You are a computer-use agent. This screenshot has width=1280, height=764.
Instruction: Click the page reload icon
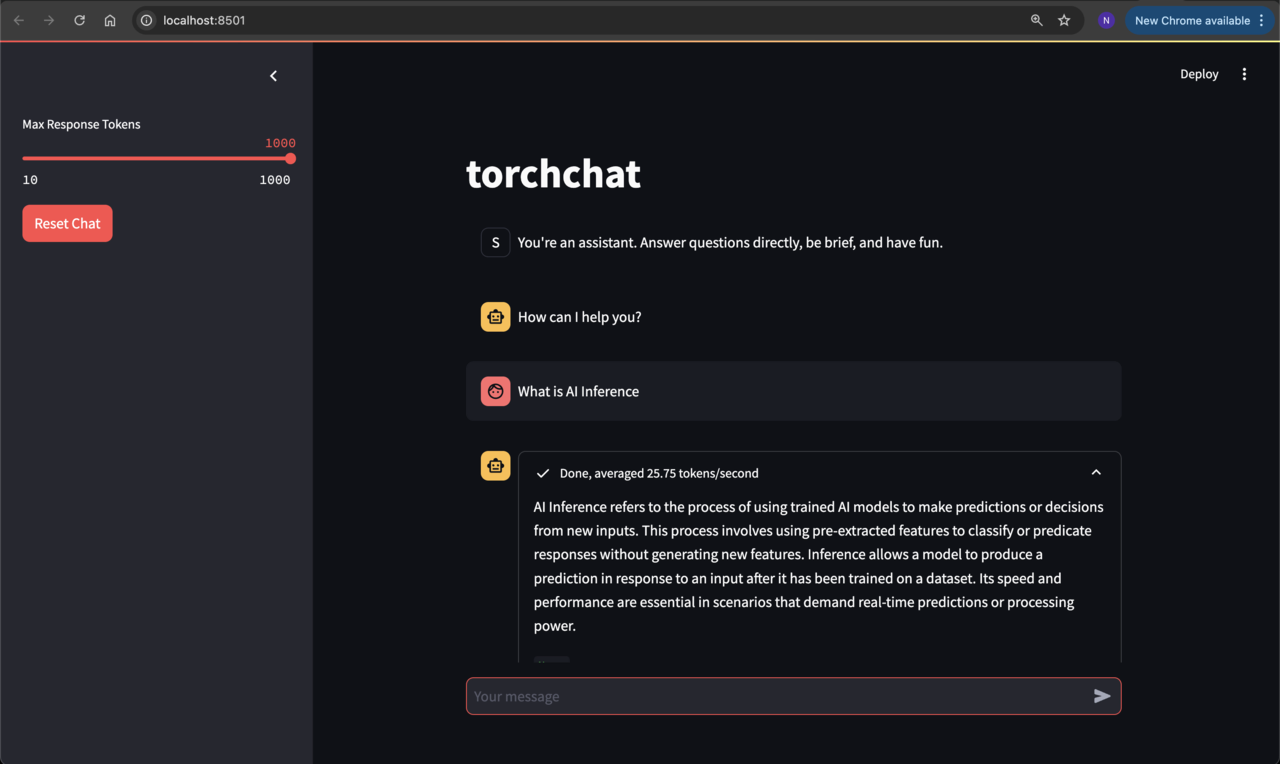click(79, 20)
